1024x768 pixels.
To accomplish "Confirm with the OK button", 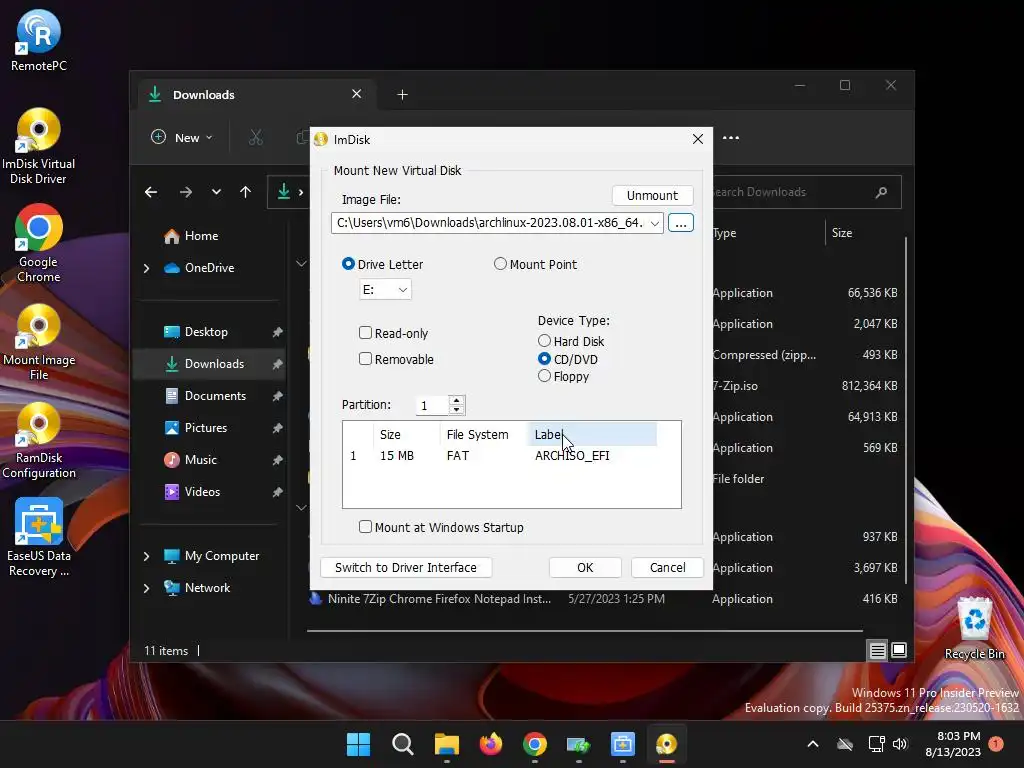I will [585, 568].
